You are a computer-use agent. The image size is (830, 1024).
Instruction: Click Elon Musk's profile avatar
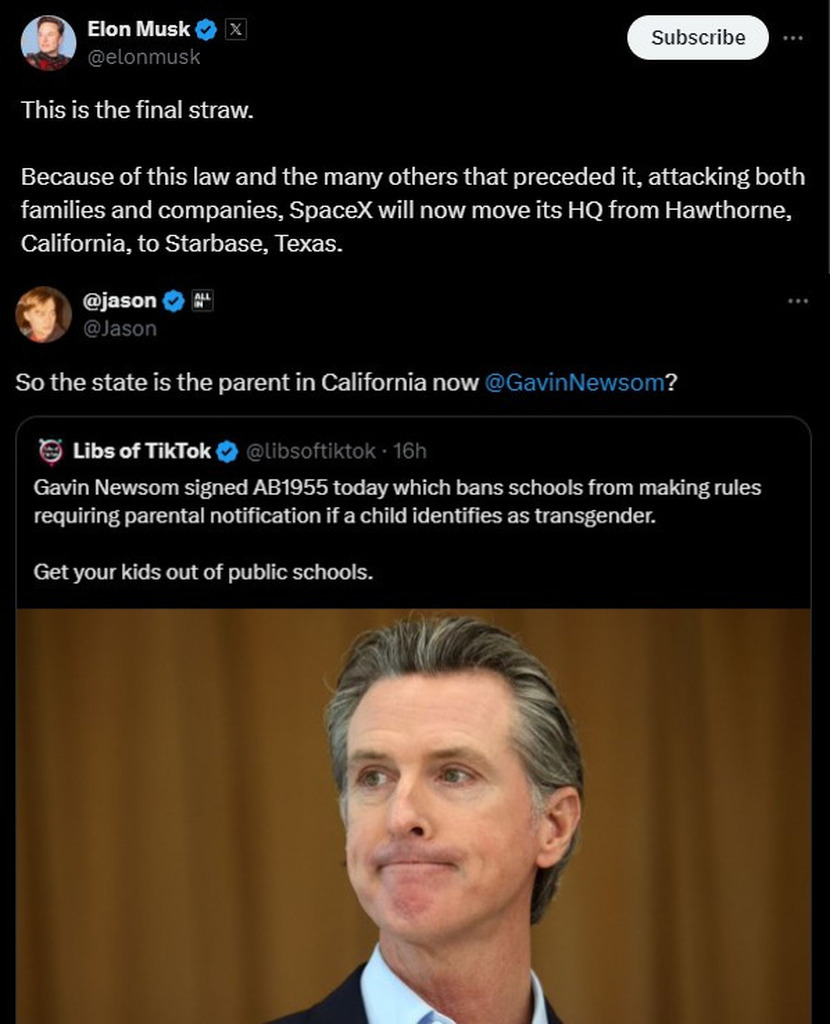pos(44,42)
